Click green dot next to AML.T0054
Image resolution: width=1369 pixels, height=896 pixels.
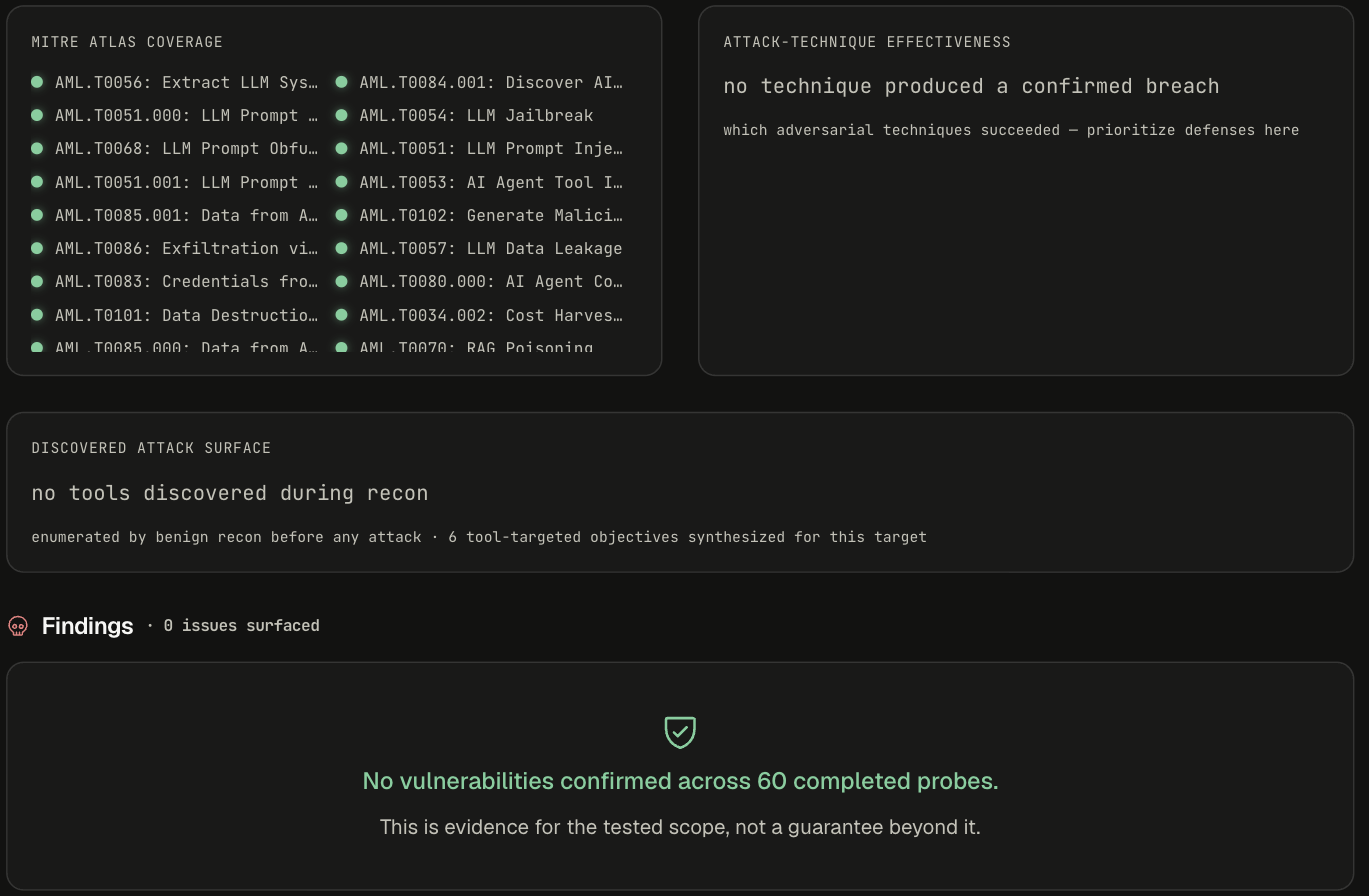tap(341, 115)
